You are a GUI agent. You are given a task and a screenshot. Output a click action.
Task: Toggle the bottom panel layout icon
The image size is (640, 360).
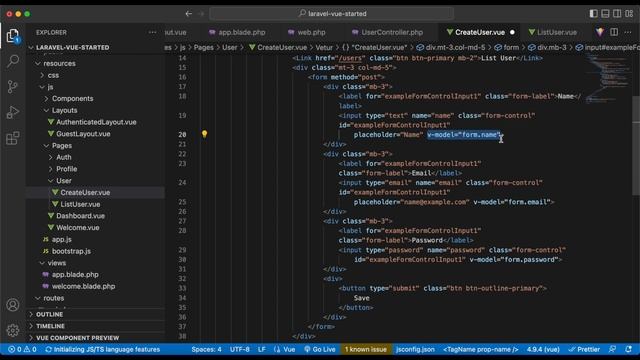click(605, 13)
